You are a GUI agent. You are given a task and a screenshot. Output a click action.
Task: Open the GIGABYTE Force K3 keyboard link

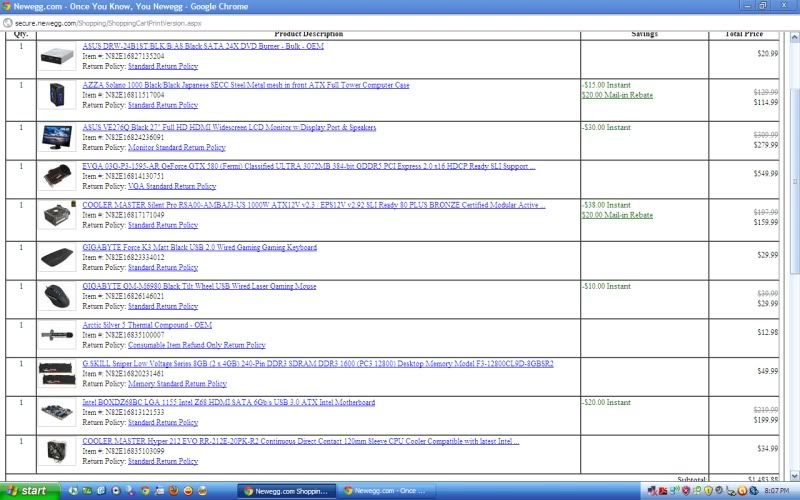[x=199, y=247]
